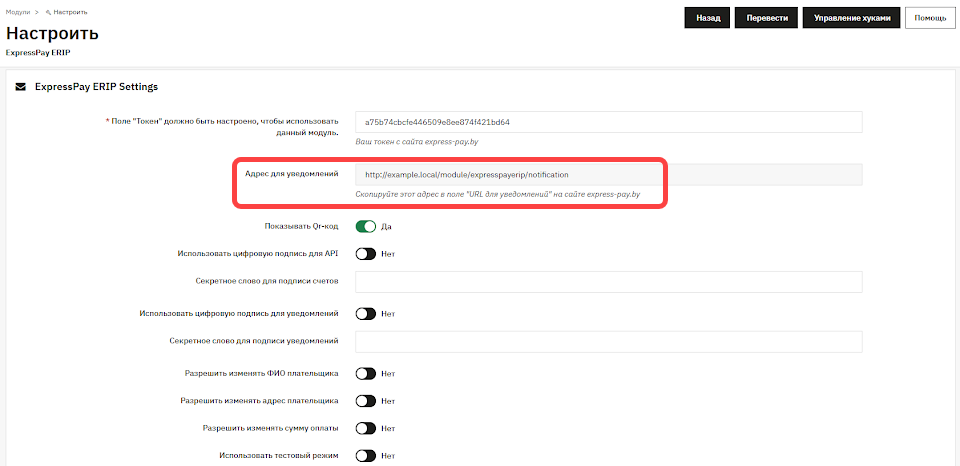Click the ExpressPay ERIP Settings heading
Image resolution: width=960 pixels, height=466 pixels.
click(97, 87)
